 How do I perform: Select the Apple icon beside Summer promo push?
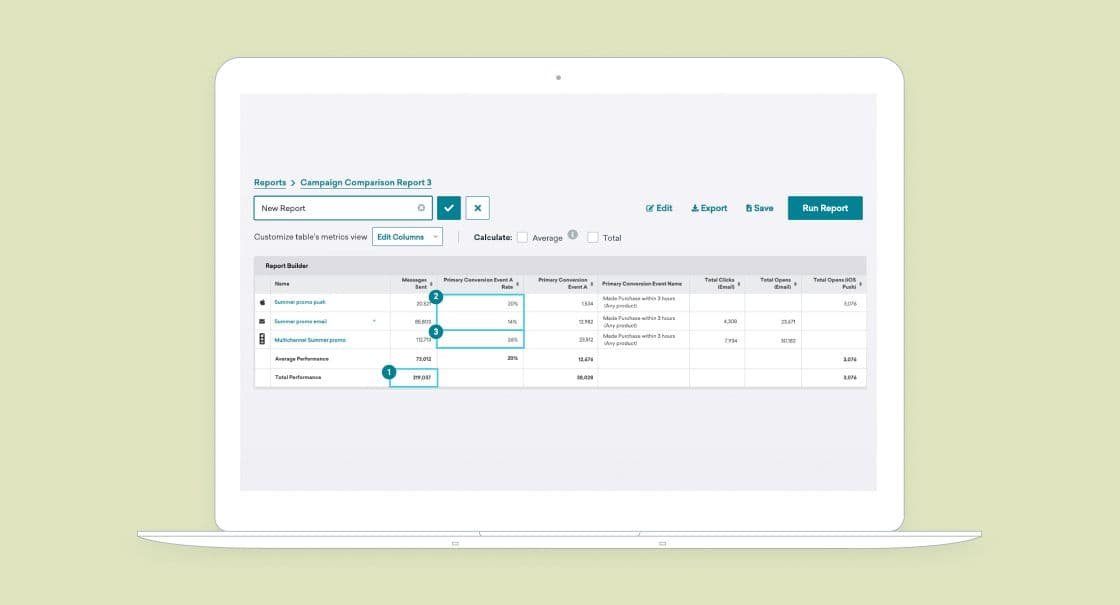point(262,300)
